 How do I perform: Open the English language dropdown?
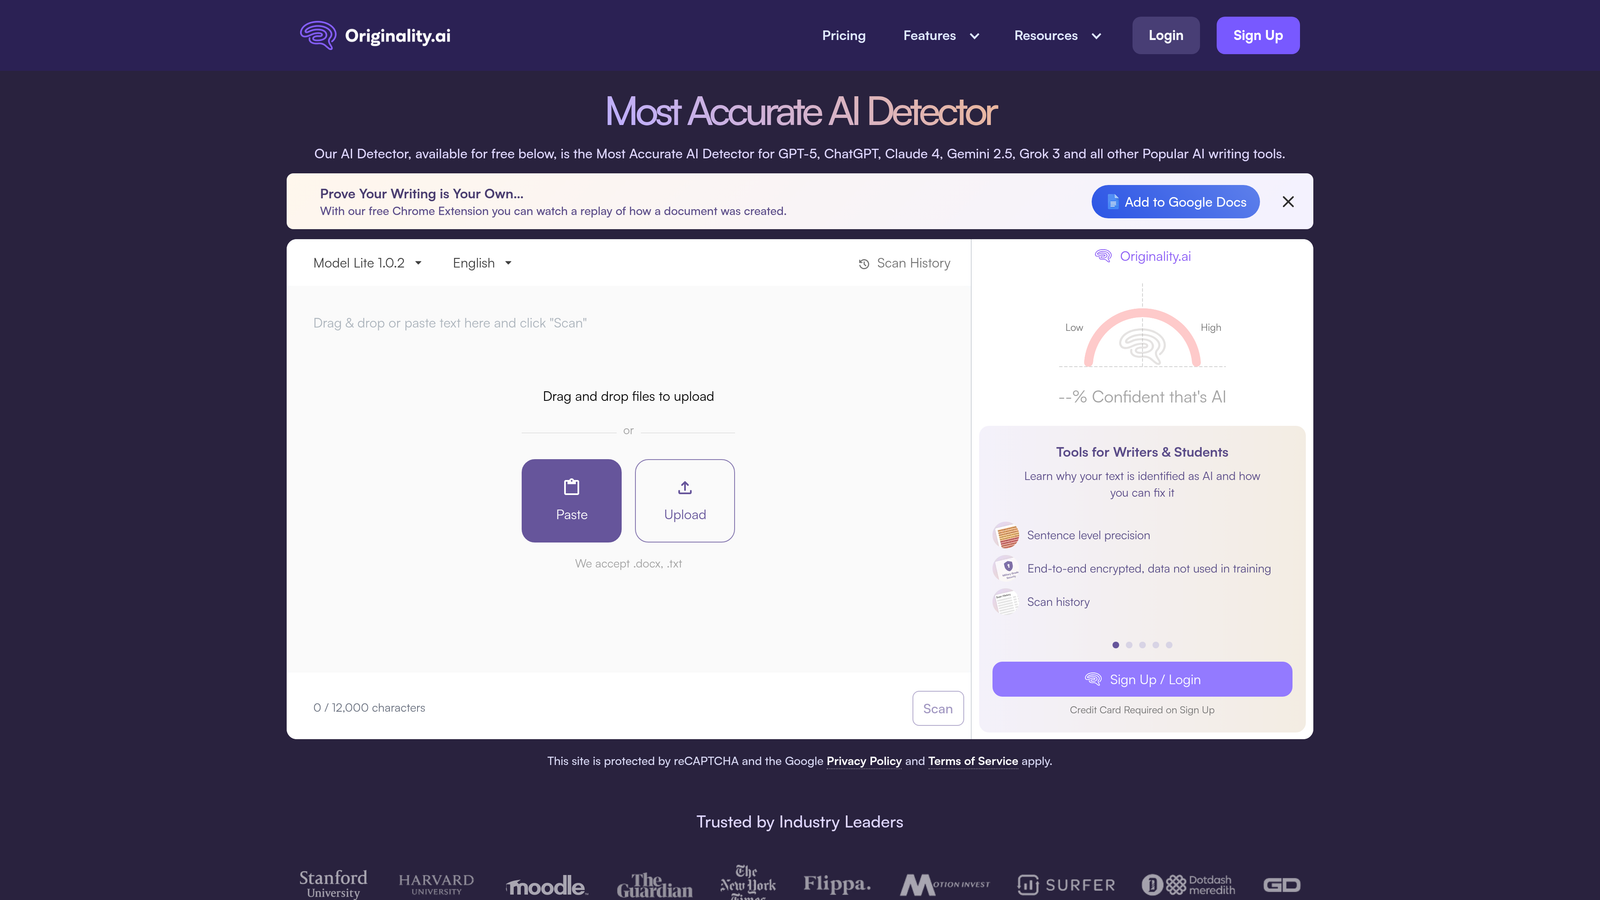pyautogui.click(x=481, y=263)
